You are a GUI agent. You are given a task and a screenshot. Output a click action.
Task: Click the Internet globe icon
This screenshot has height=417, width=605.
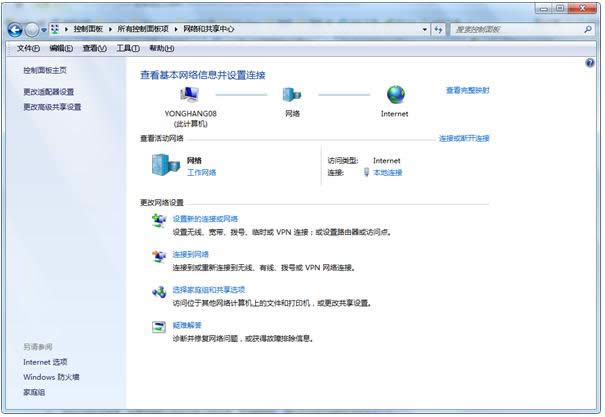[x=396, y=95]
